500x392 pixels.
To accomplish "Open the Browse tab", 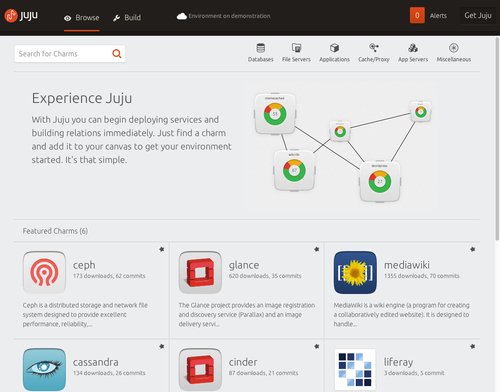I will 82,18.
